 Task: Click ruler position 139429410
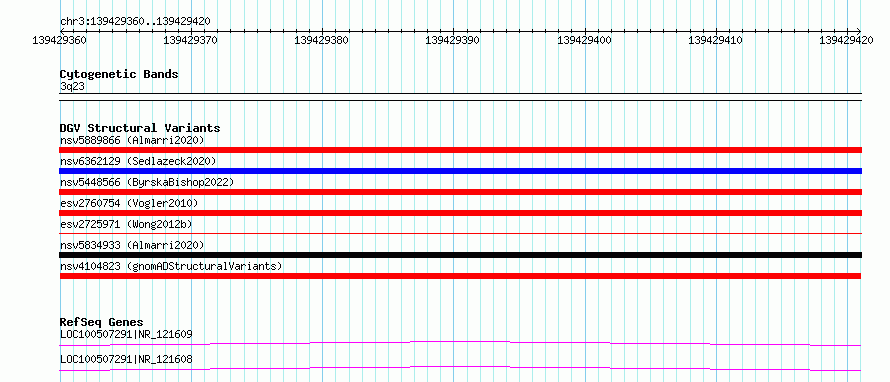(x=716, y=40)
